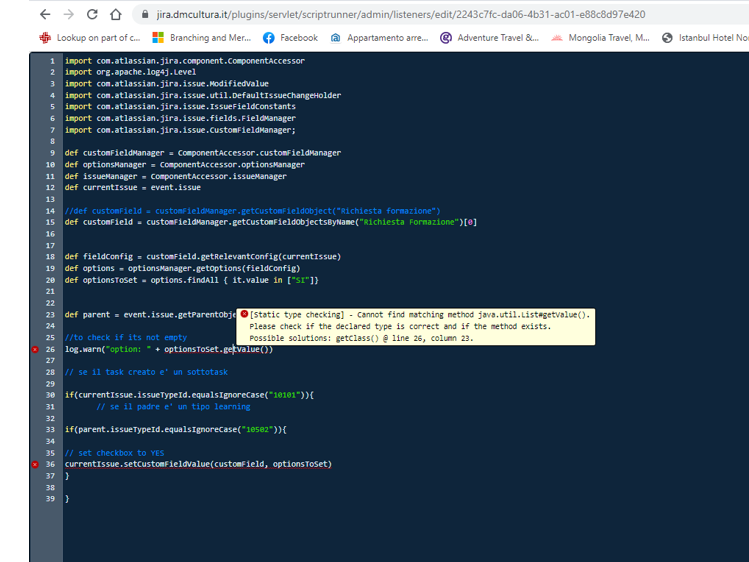Viewport: 749px width, 562px height.
Task: Open the 'Mongolia Travel, M...' bookmark
Action: 600,38
